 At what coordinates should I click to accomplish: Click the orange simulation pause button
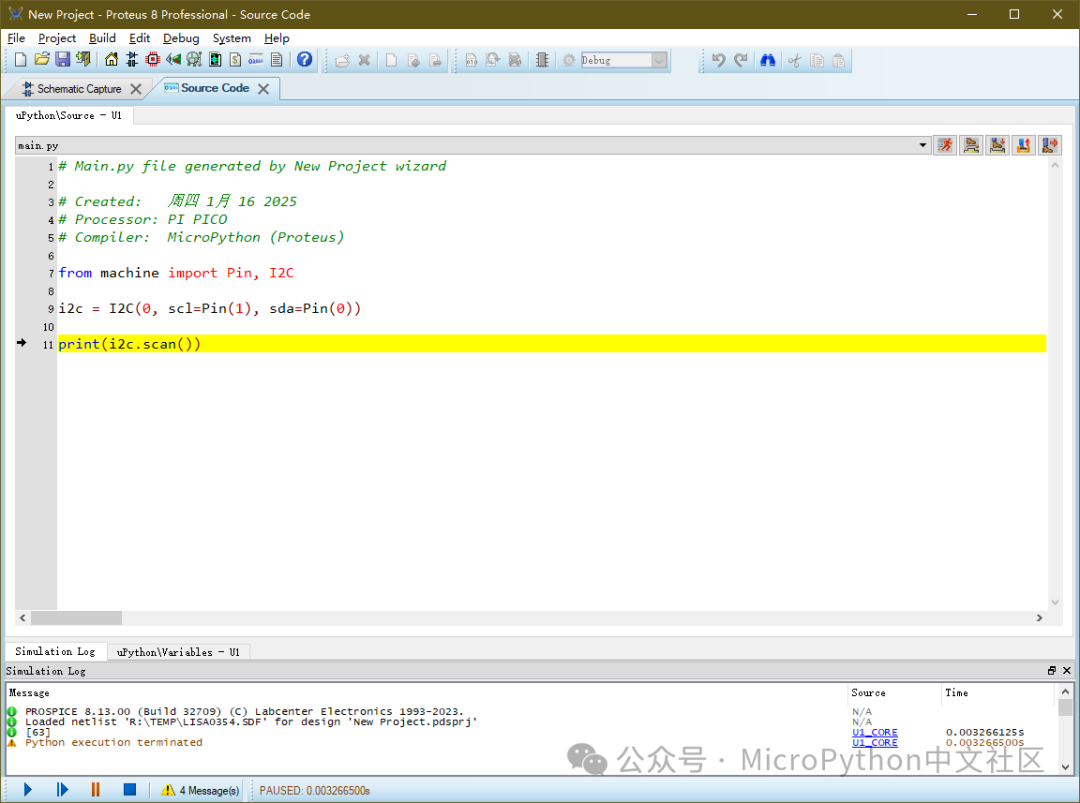95,789
